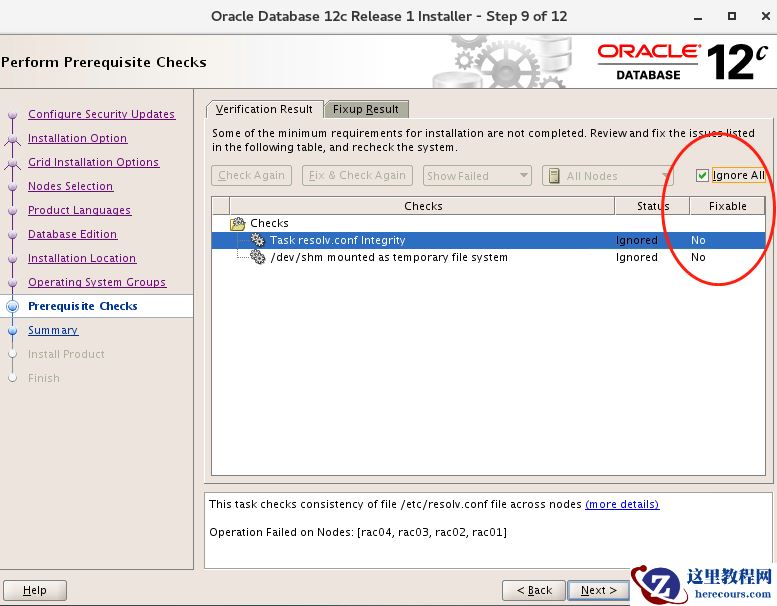Switch to the Verification Result tab

click(x=264, y=109)
